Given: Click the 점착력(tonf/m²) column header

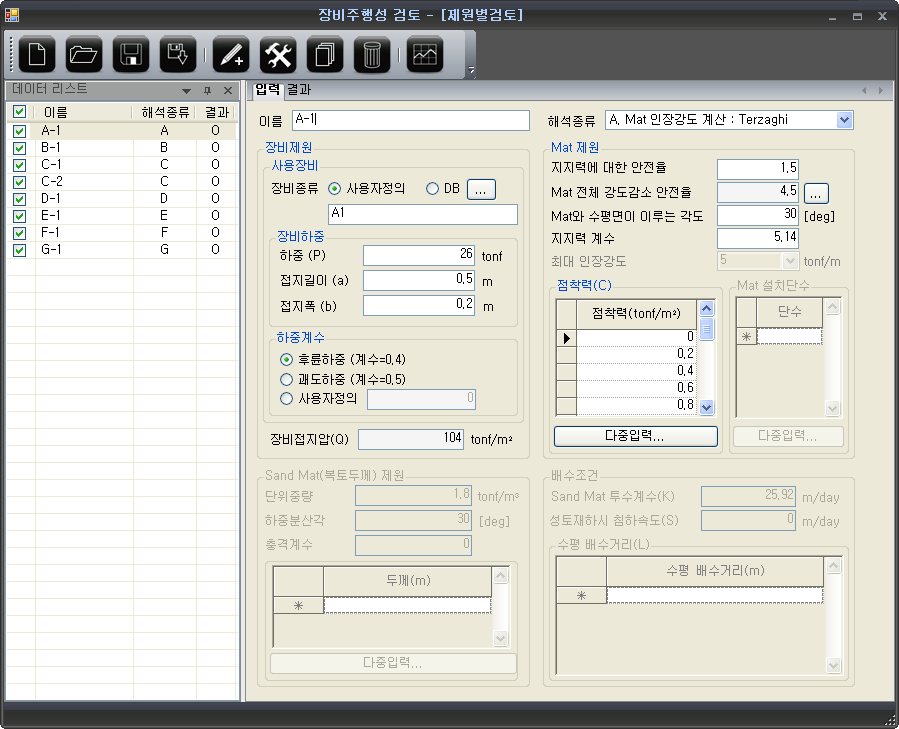Looking at the screenshot, I should click(636, 314).
